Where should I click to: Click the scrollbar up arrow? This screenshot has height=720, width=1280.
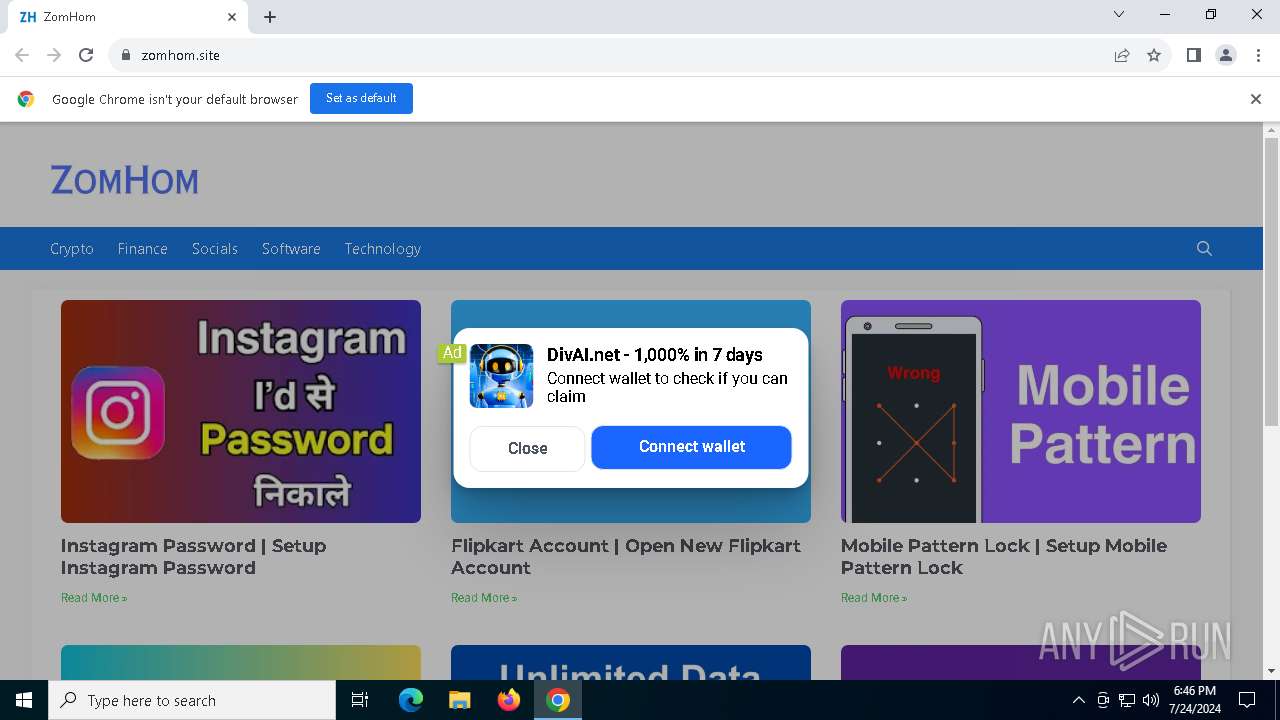[1271, 130]
